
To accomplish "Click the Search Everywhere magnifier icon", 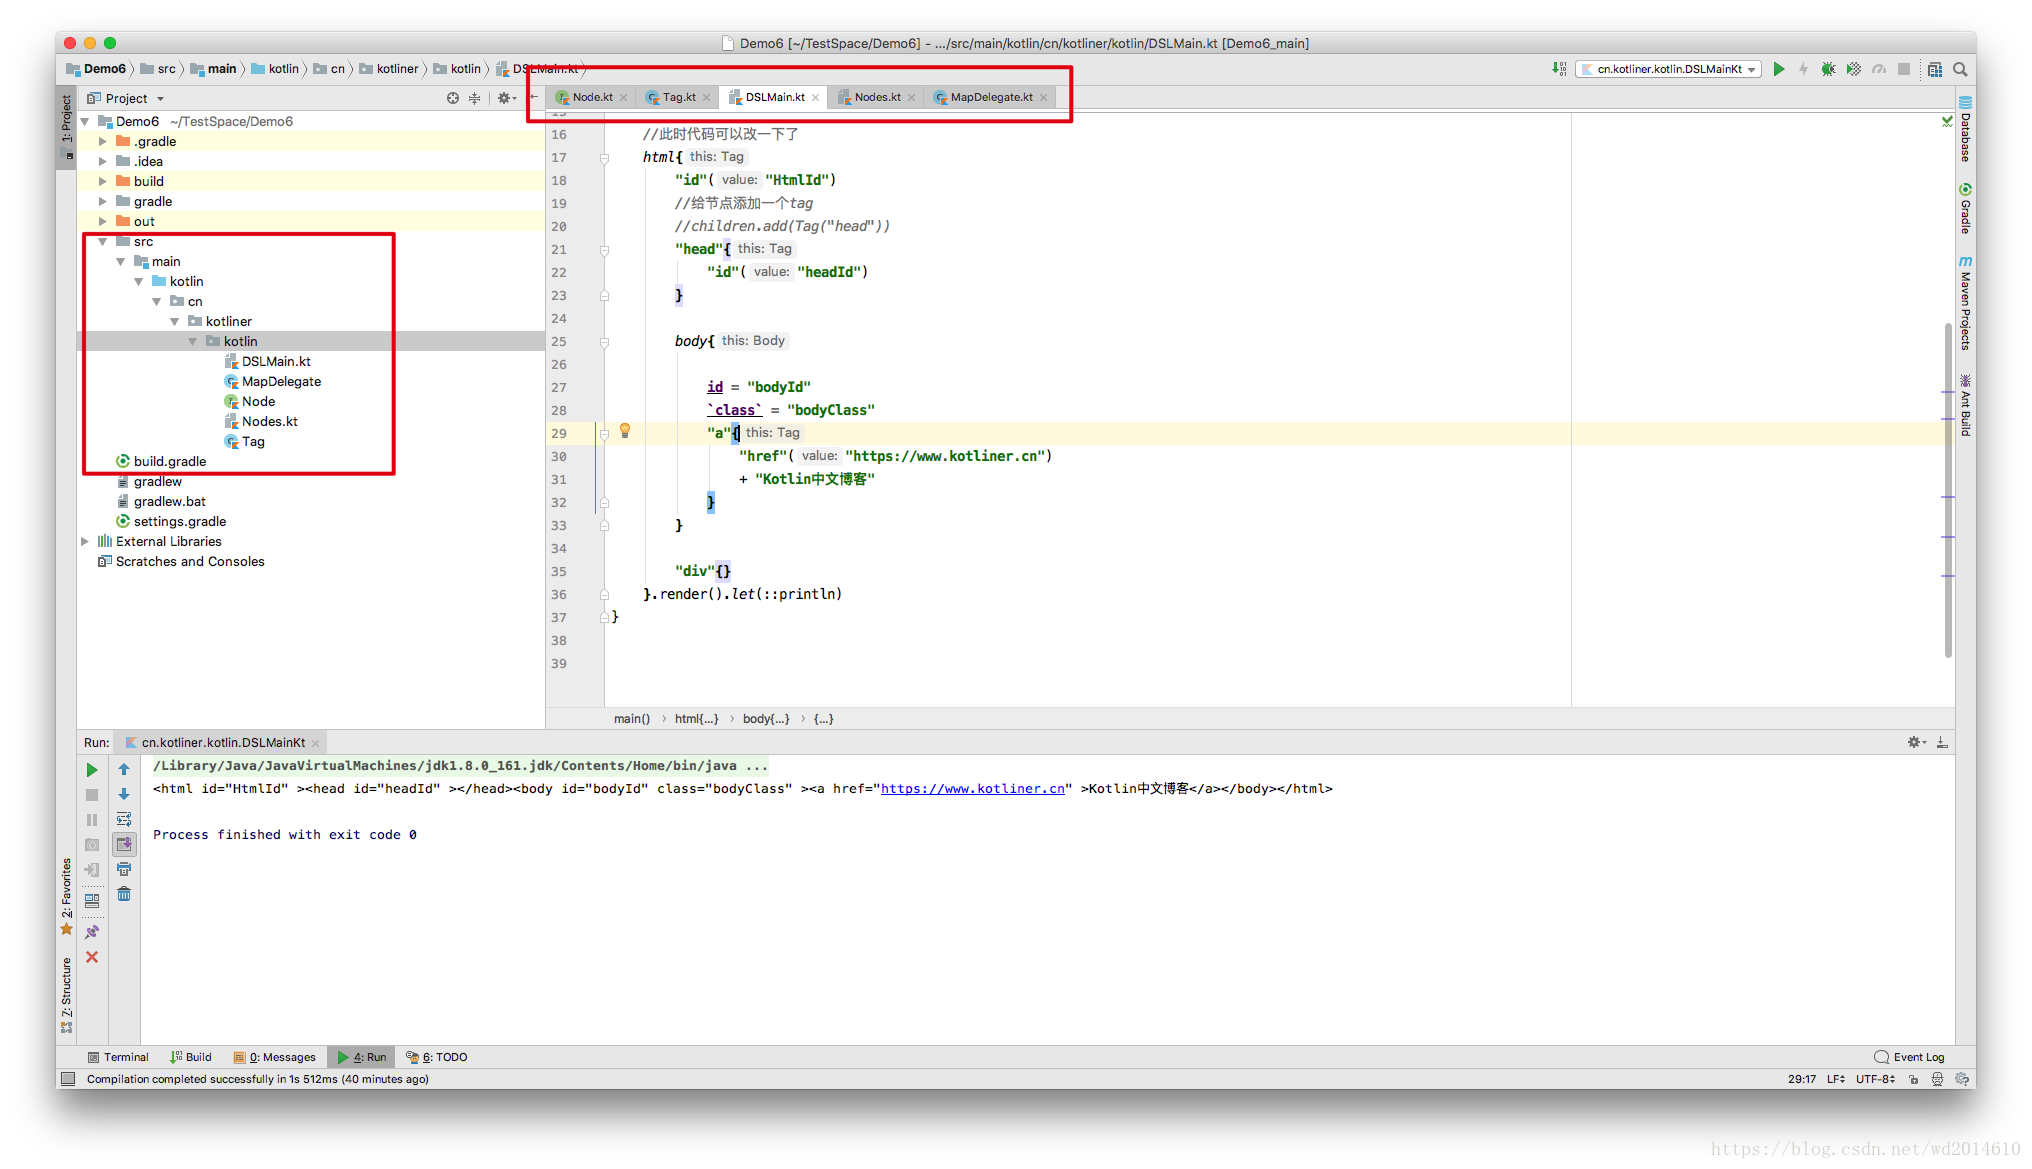I will [1960, 69].
